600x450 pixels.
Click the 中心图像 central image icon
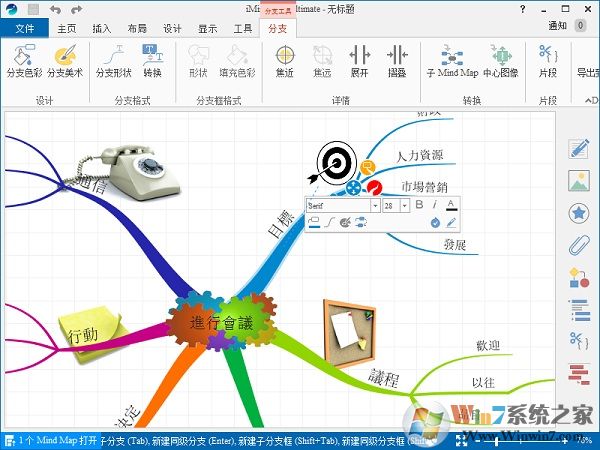[x=501, y=61]
